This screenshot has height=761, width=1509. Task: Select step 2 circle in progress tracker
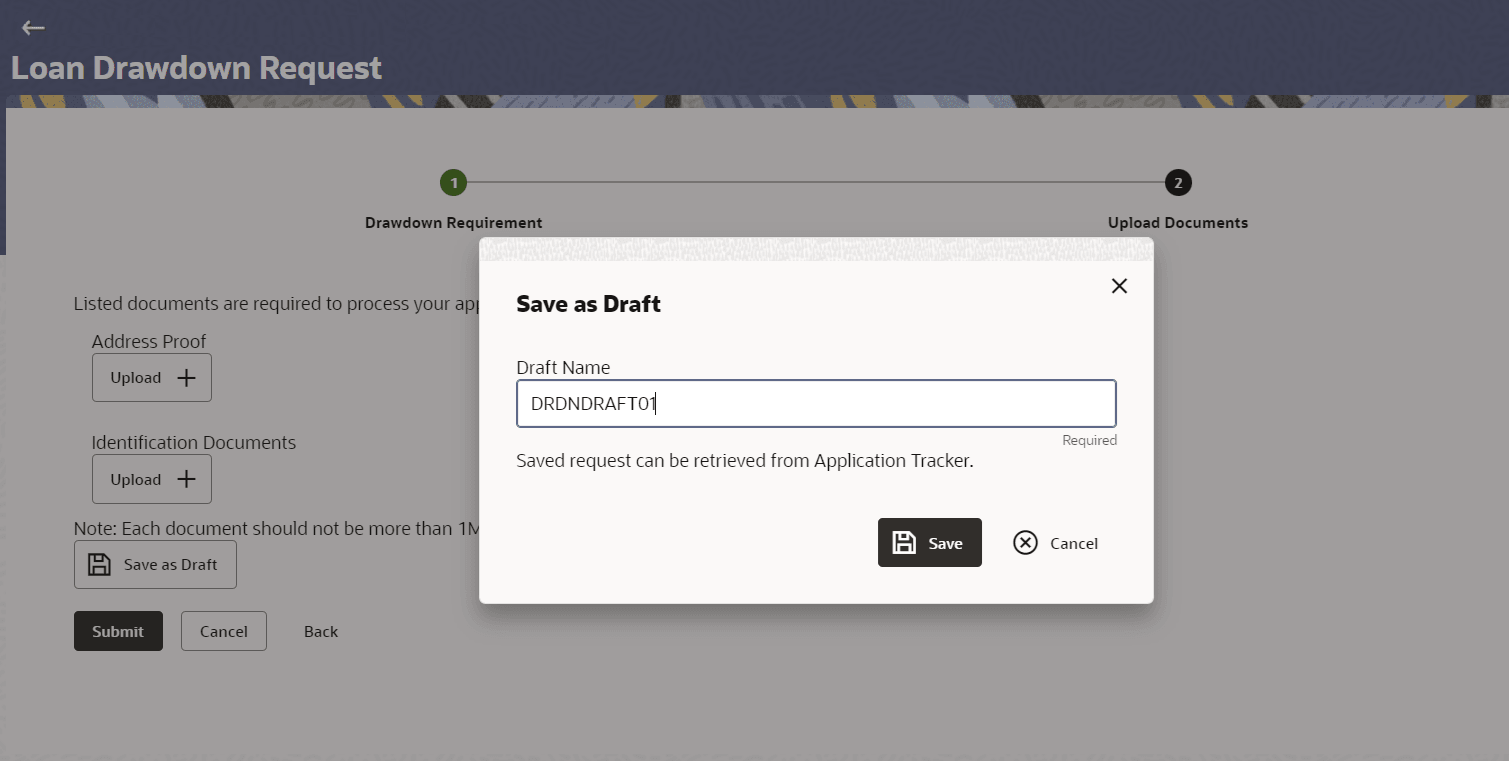1178,183
